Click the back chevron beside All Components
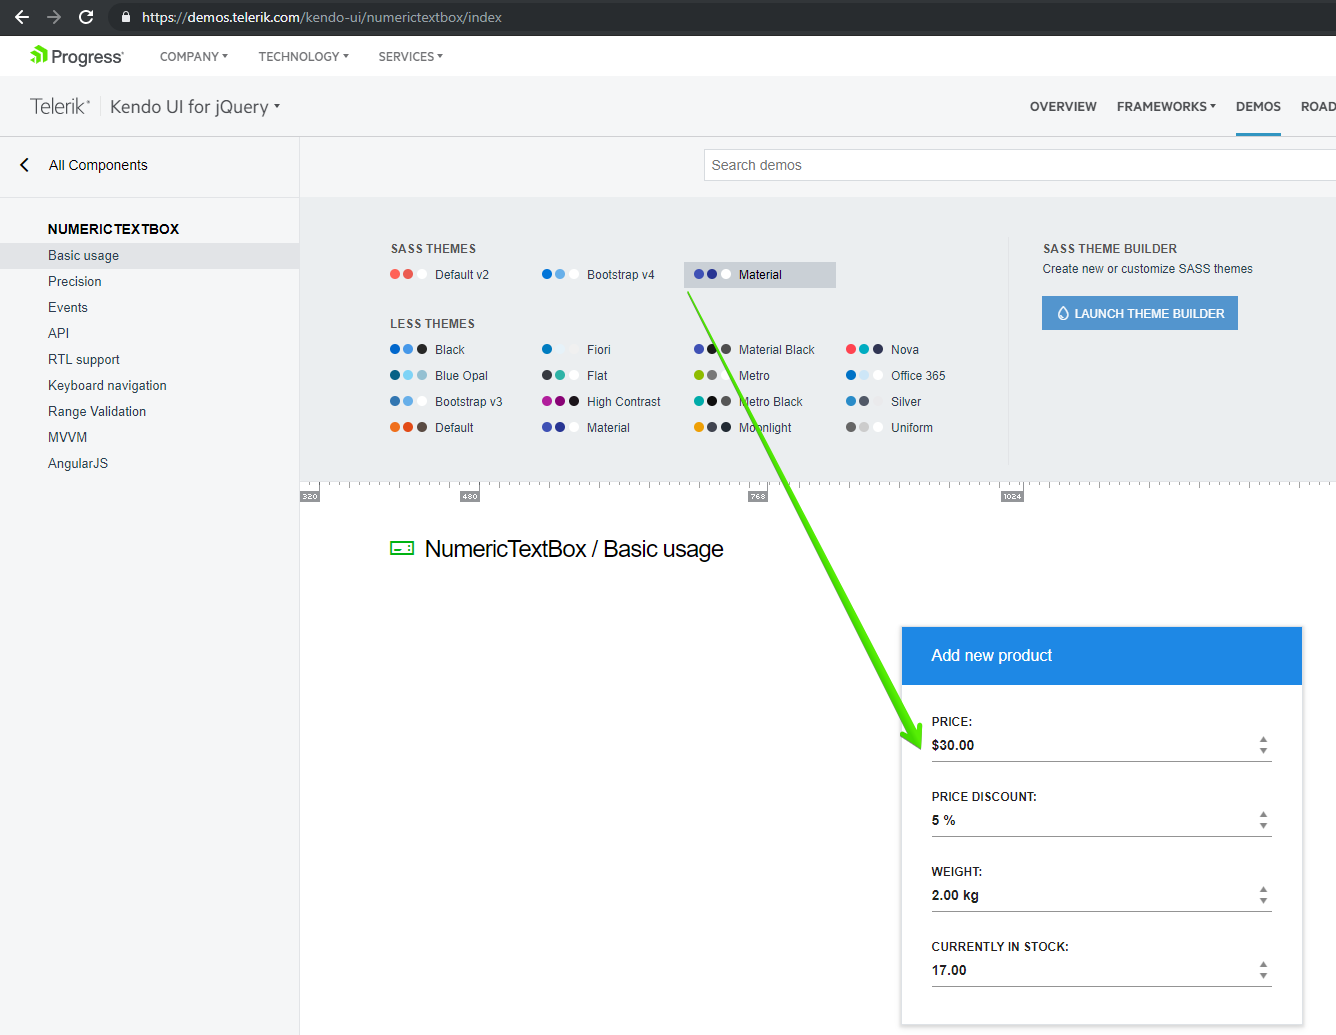Image resolution: width=1336 pixels, height=1035 pixels. 24,165
